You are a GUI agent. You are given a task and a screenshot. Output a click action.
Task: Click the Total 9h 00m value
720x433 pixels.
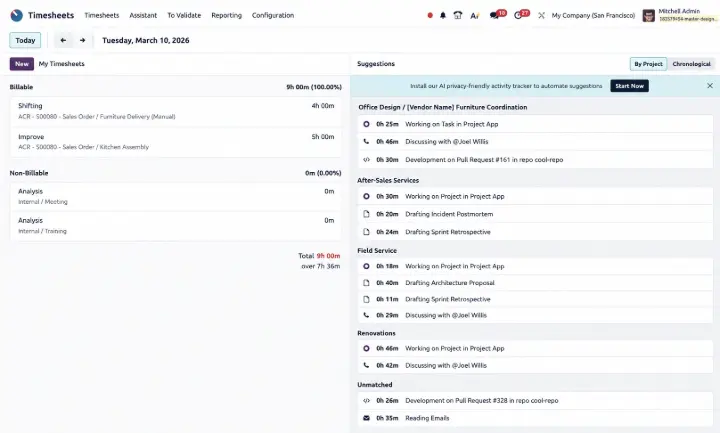(x=328, y=256)
